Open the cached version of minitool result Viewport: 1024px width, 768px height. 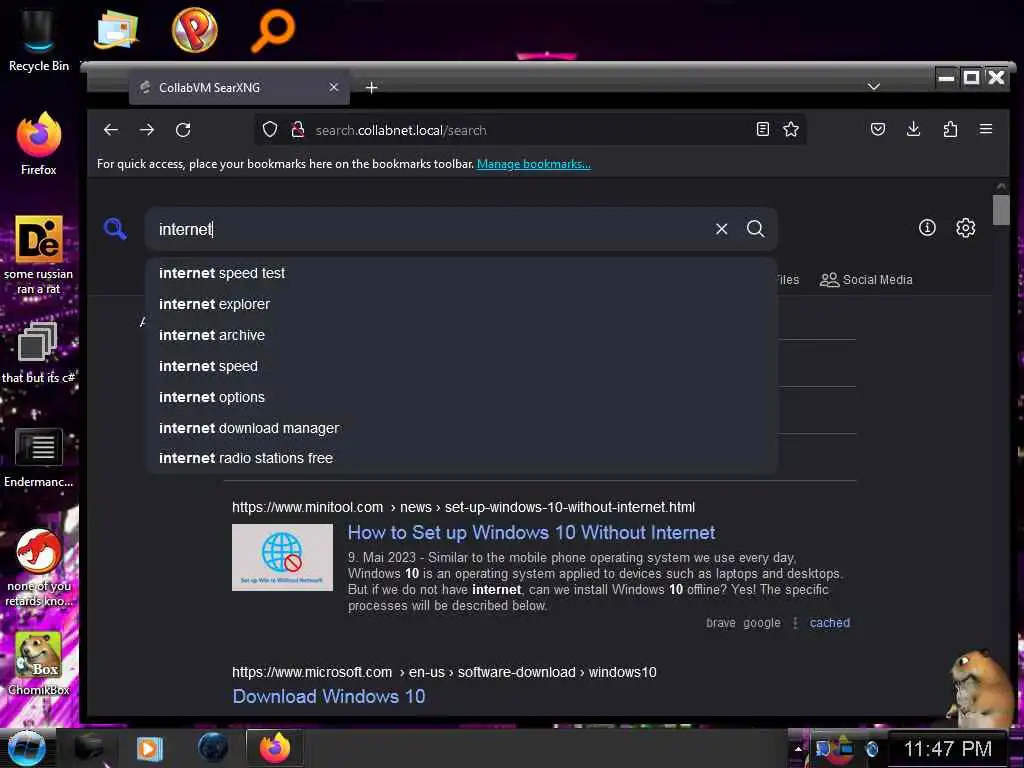point(829,622)
